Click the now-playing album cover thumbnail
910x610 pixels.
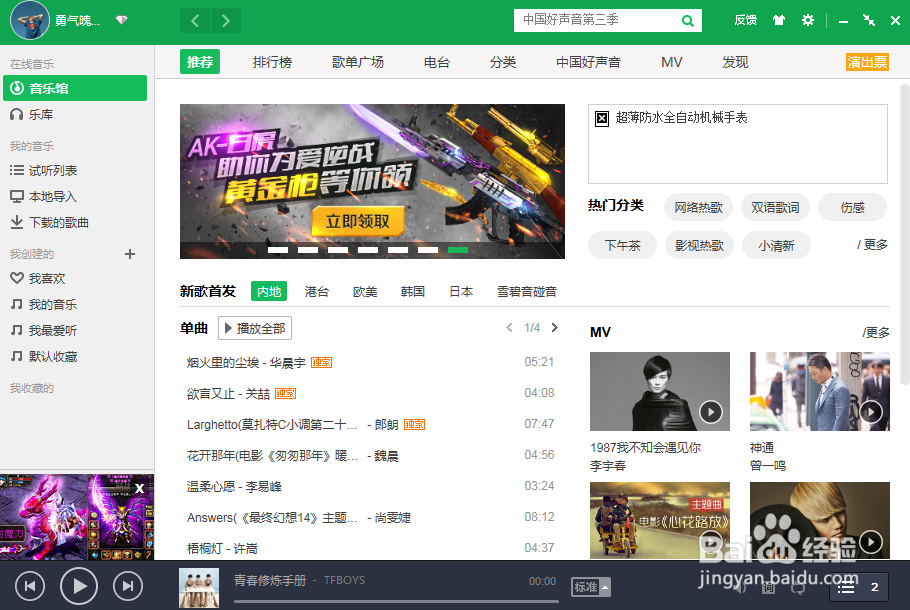point(199,588)
